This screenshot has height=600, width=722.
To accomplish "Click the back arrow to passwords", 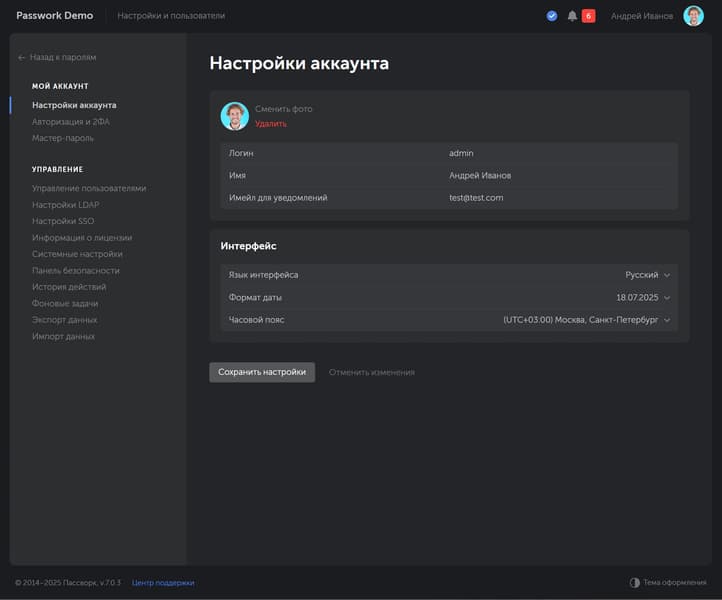I will (x=21, y=58).
